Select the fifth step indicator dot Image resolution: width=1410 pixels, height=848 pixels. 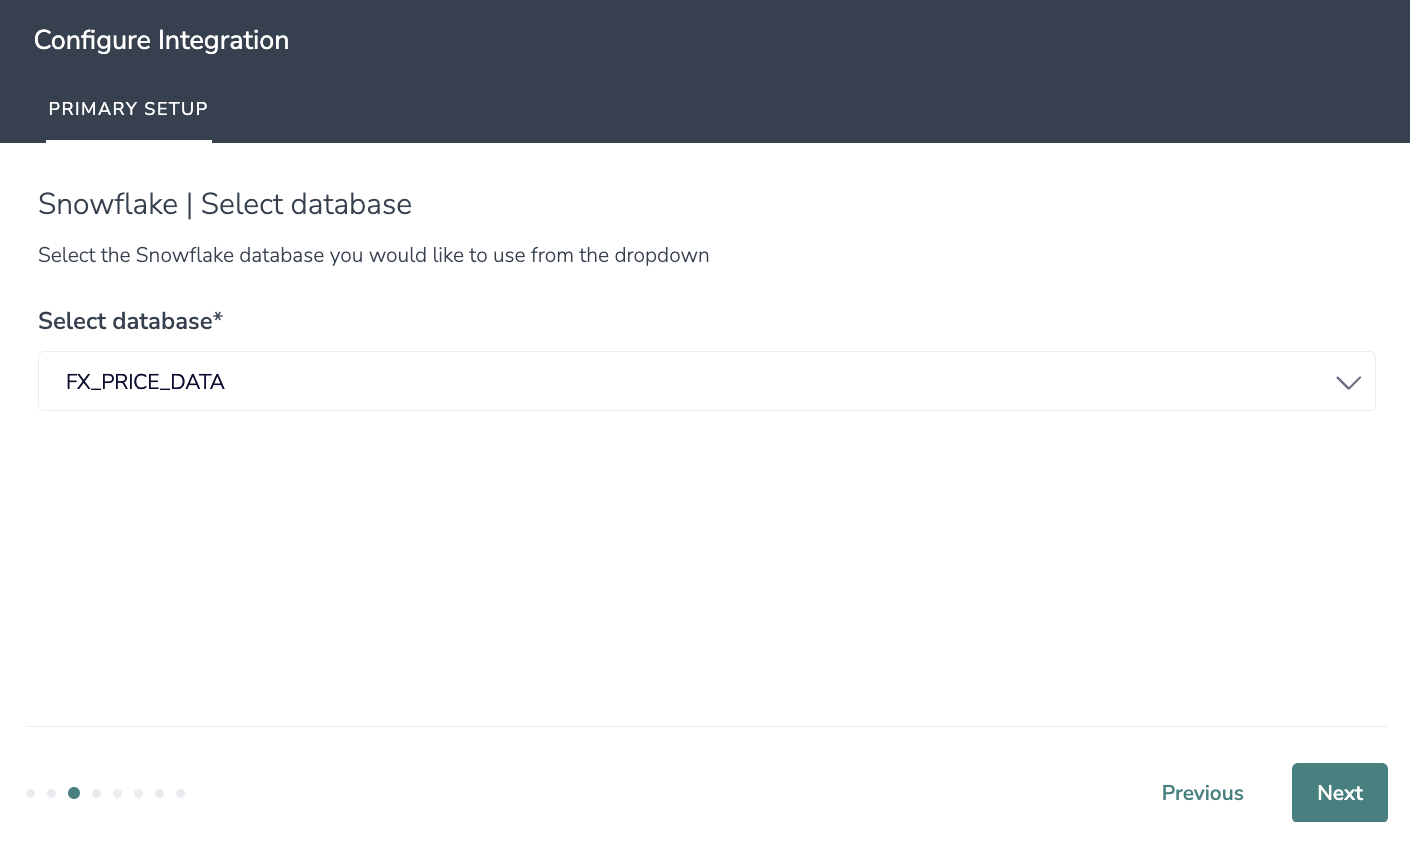point(117,793)
